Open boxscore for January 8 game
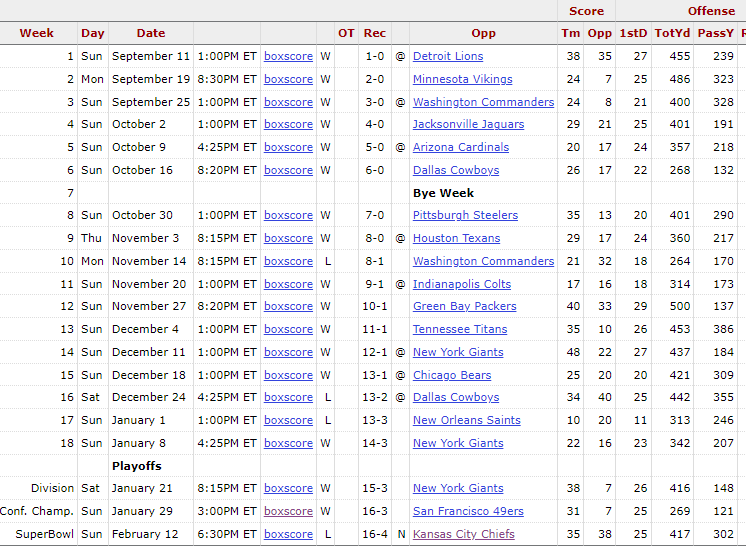 [288, 443]
